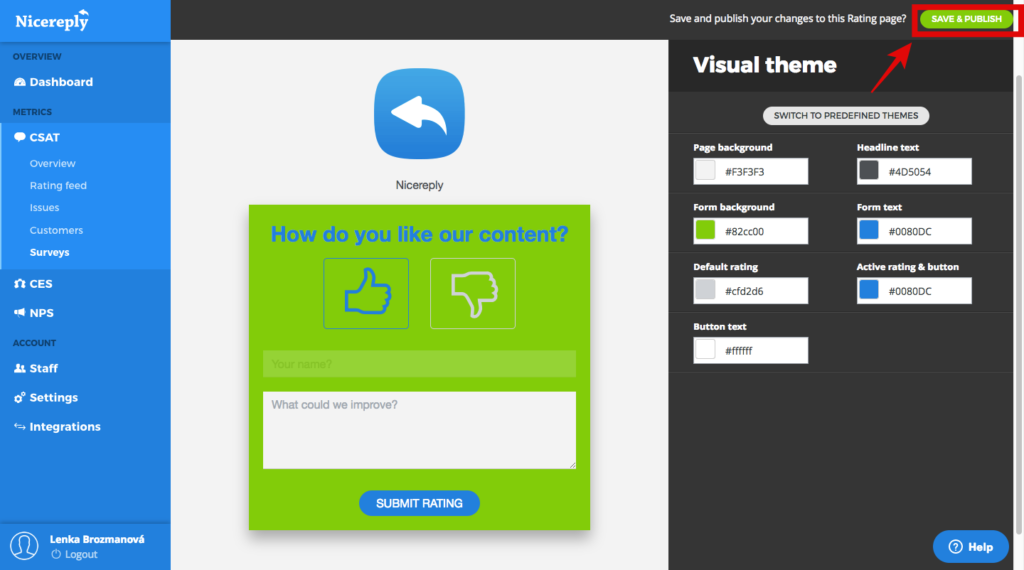Viewport: 1024px width, 570px height.
Task: Pick the green Form background color swatch
Action: click(705, 231)
